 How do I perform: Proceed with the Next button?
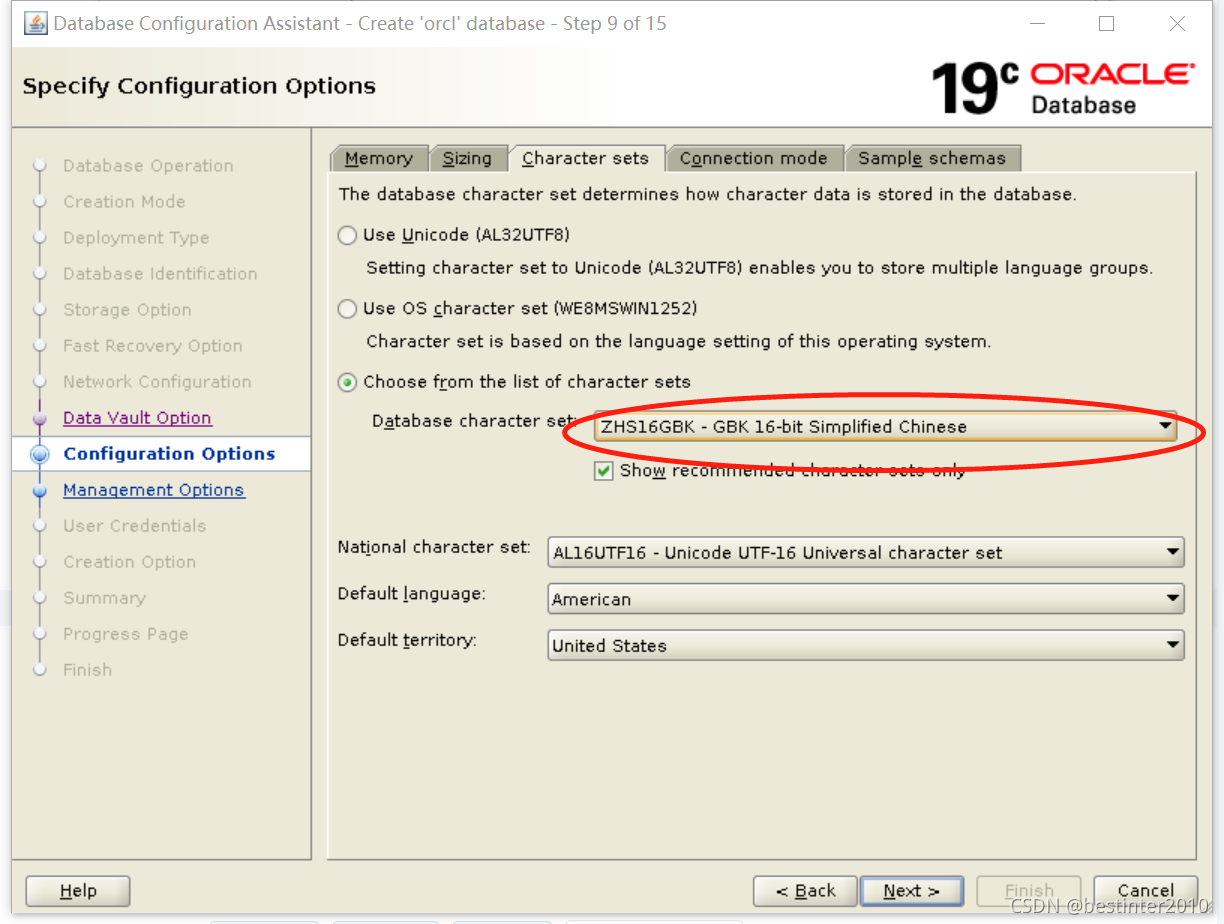click(x=911, y=891)
